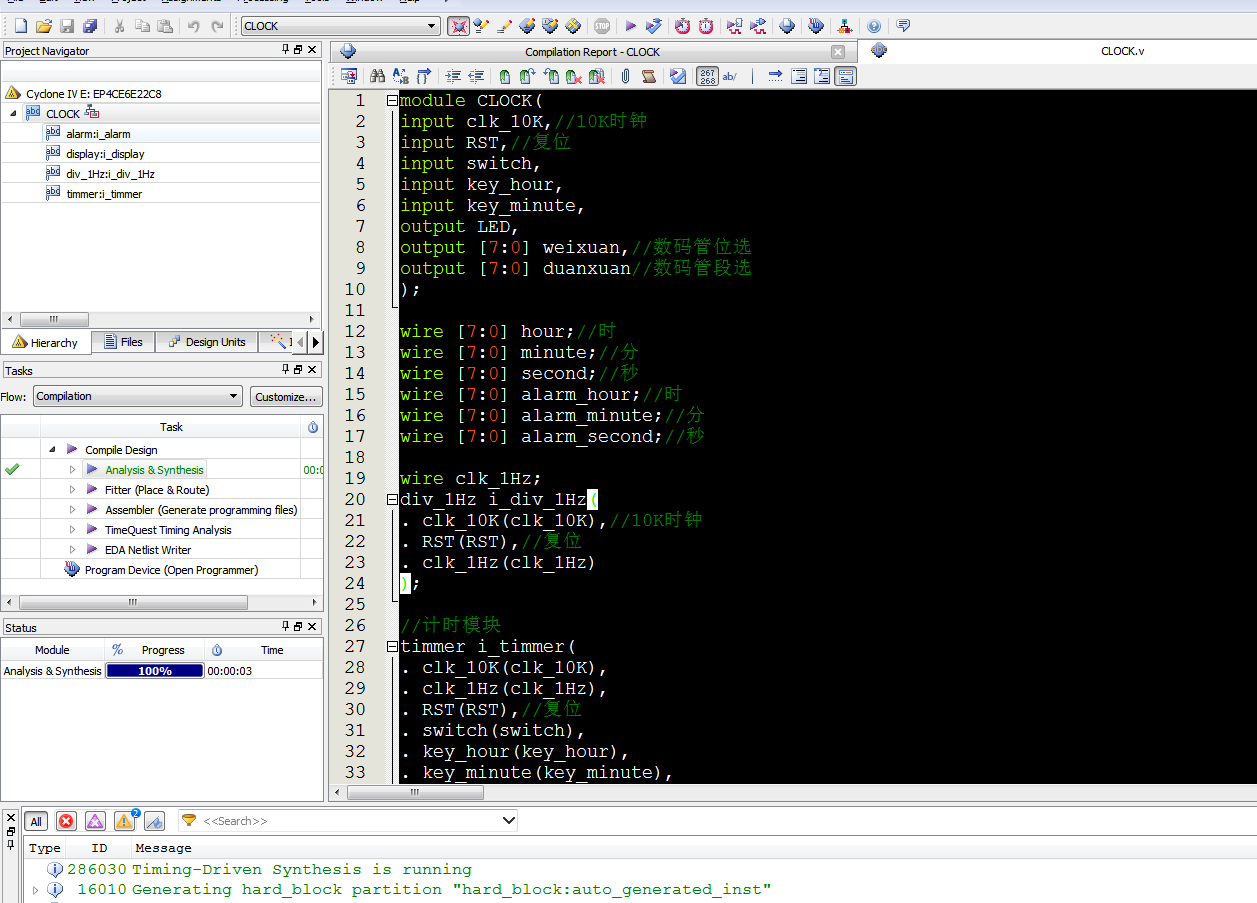Show error messages filter icon
The width and height of the screenshot is (1257, 903).
pos(66,821)
